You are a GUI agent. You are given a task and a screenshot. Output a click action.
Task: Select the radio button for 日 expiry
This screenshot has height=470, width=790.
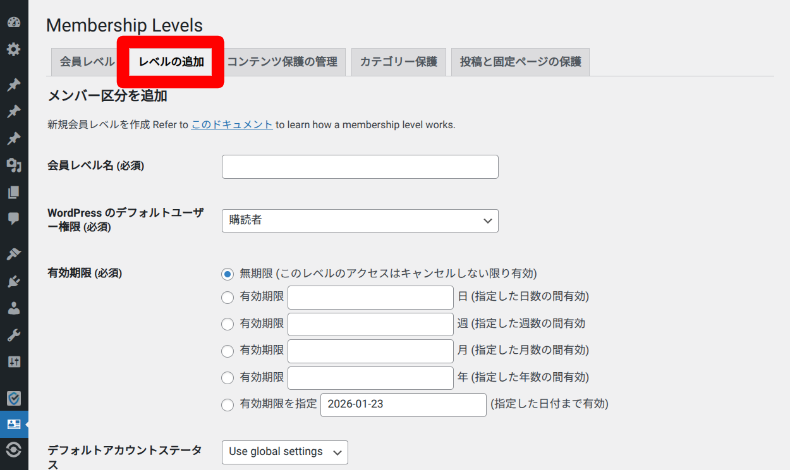(x=227, y=297)
